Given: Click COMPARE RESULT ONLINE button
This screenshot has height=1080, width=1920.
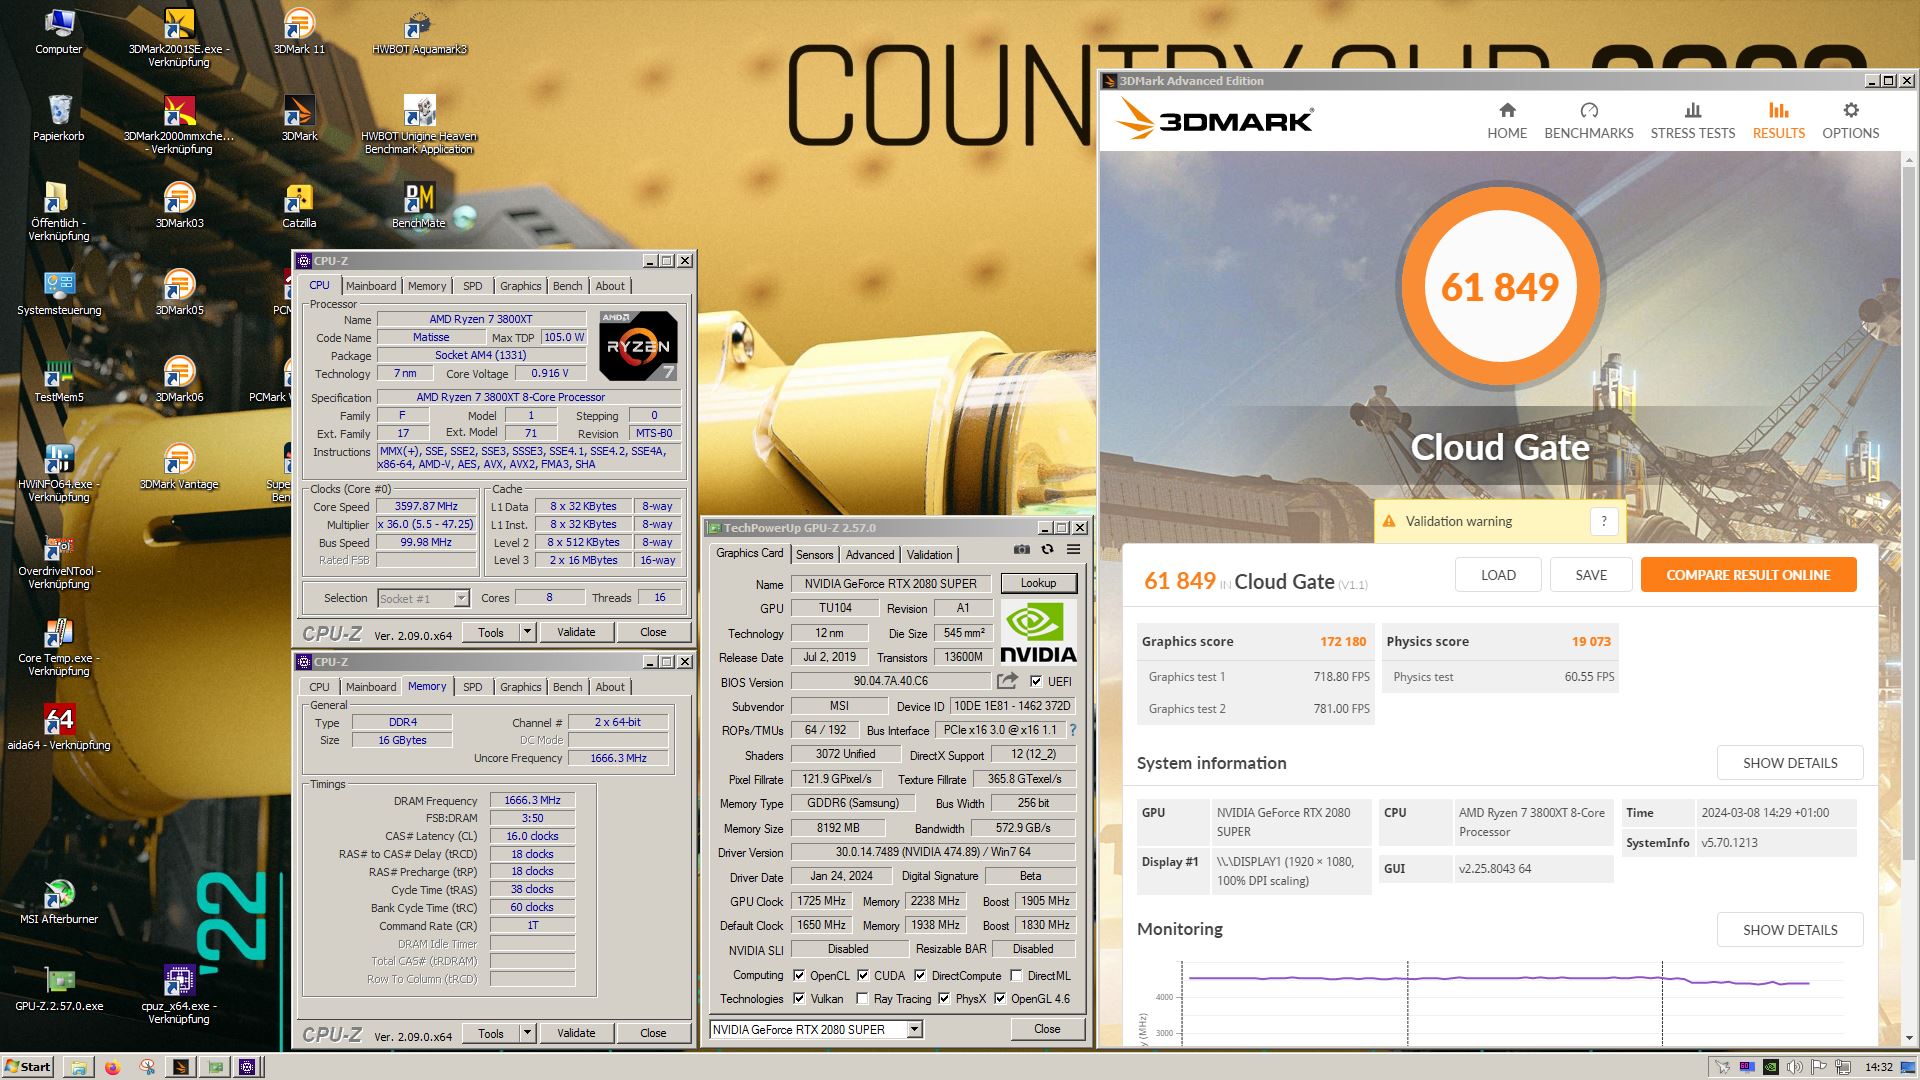Looking at the screenshot, I should coord(1748,575).
